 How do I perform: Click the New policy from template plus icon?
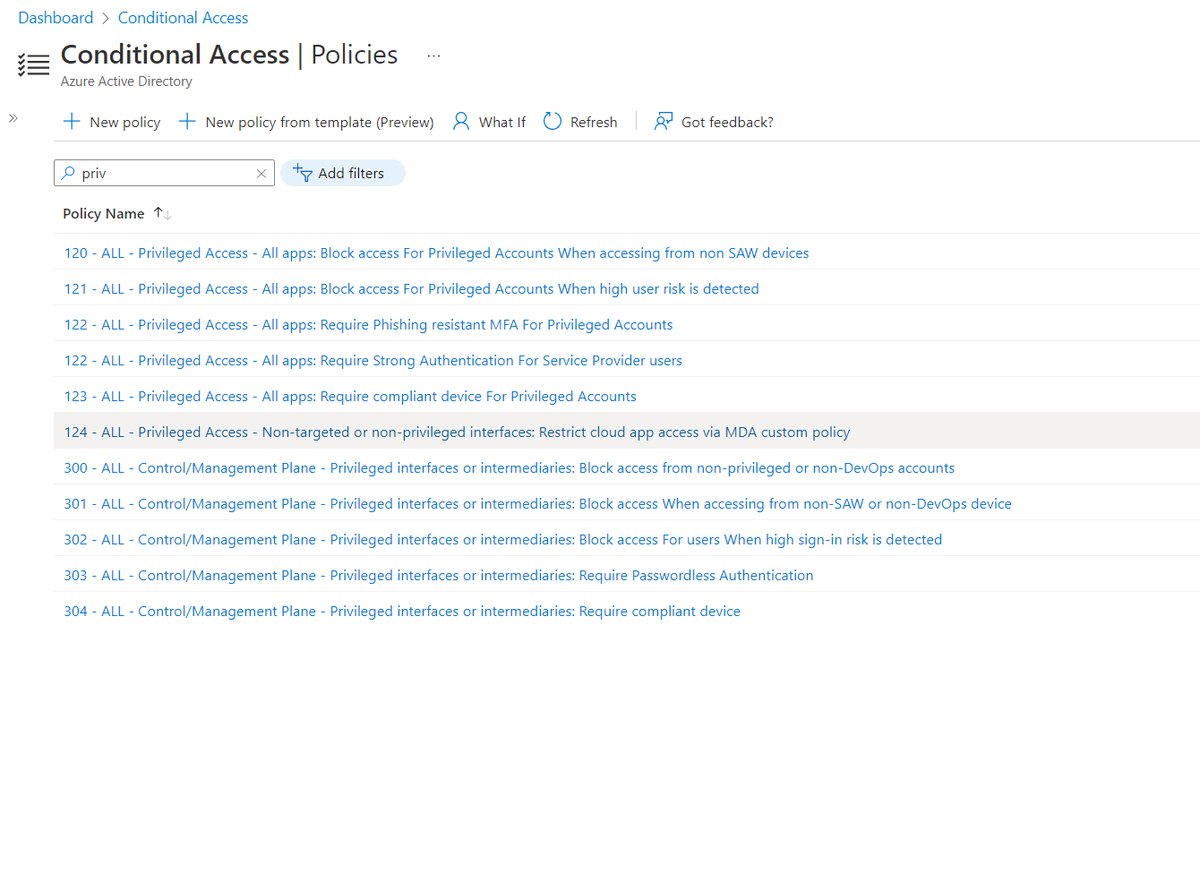[187, 122]
